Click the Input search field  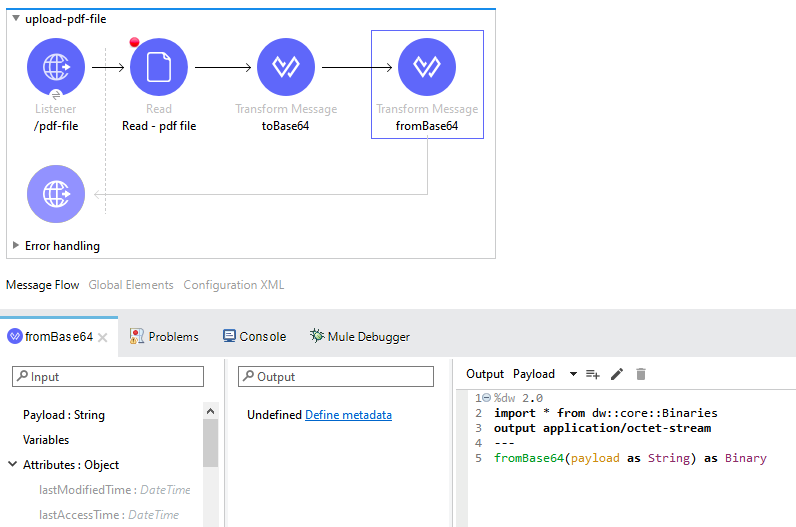[108, 377]
